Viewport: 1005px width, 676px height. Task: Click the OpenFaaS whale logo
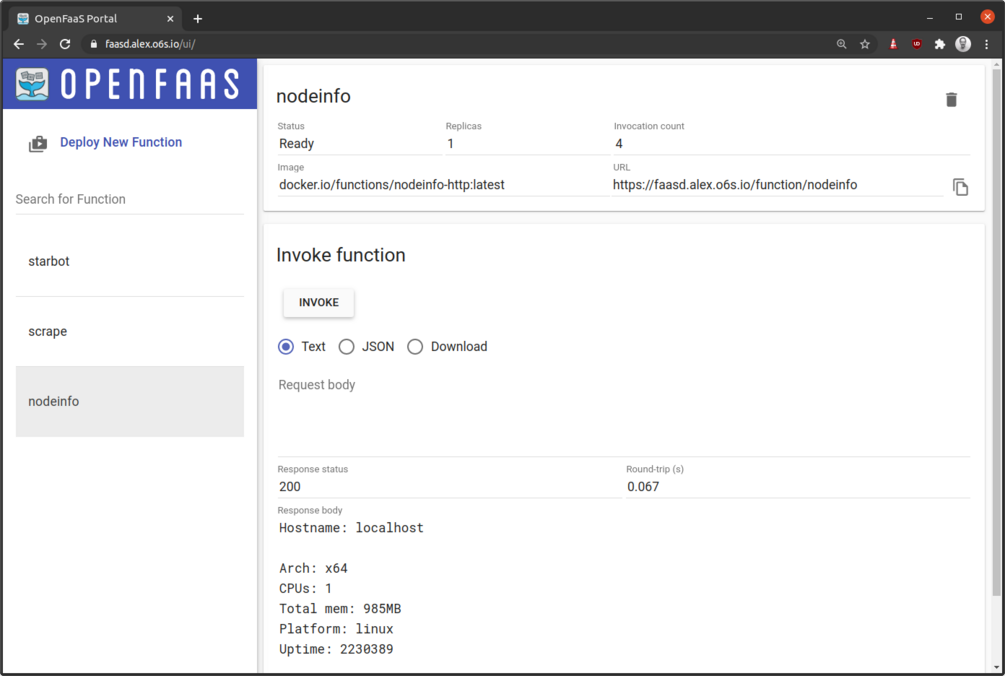click(x=32, y=84)
